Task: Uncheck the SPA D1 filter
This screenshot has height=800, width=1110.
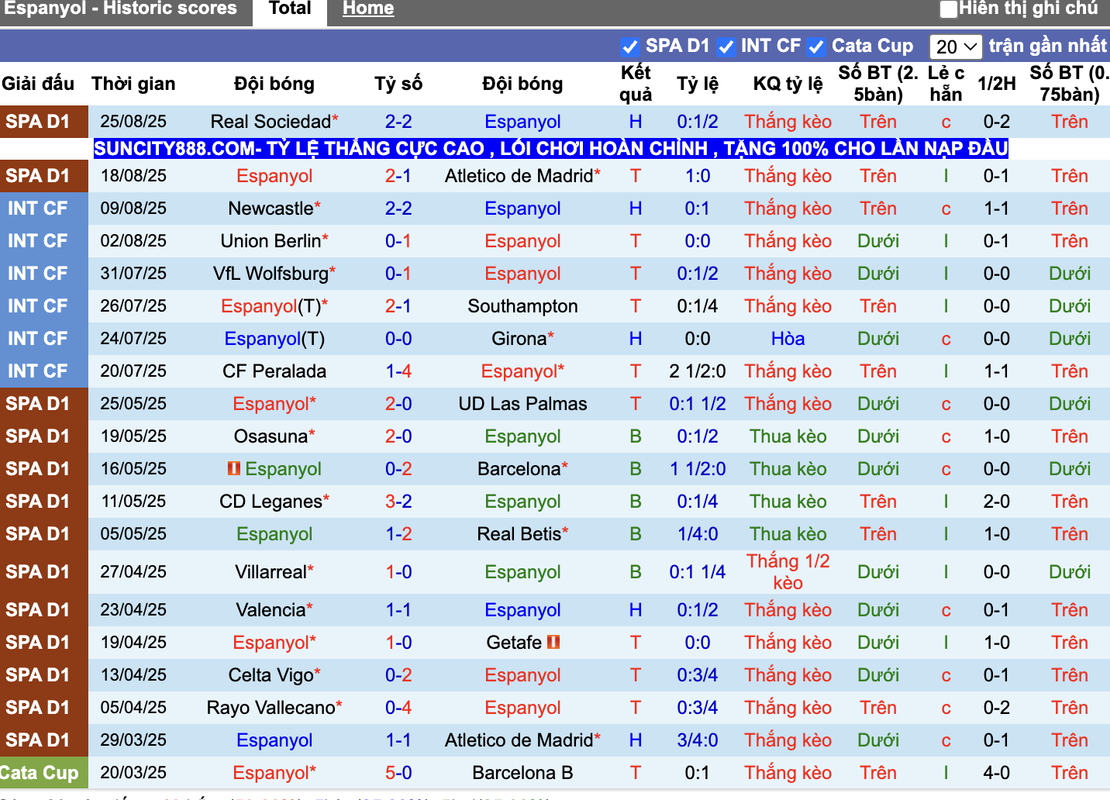Action: 629,47
